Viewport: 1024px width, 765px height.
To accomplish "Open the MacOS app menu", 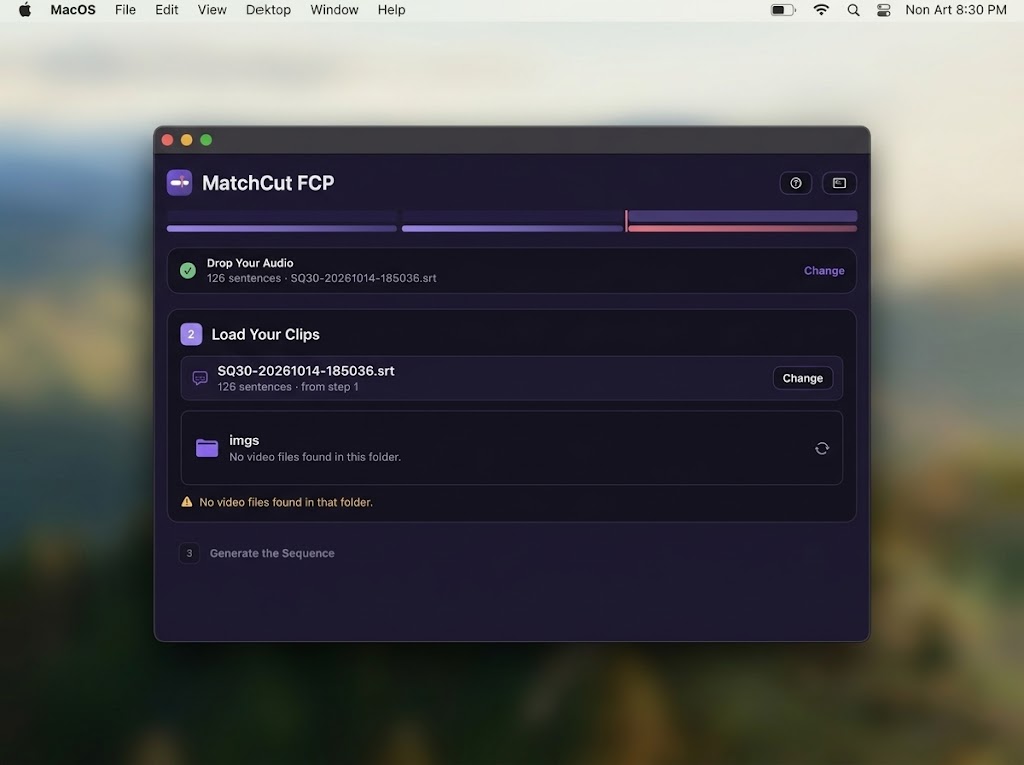I will (x=72, y=10).
